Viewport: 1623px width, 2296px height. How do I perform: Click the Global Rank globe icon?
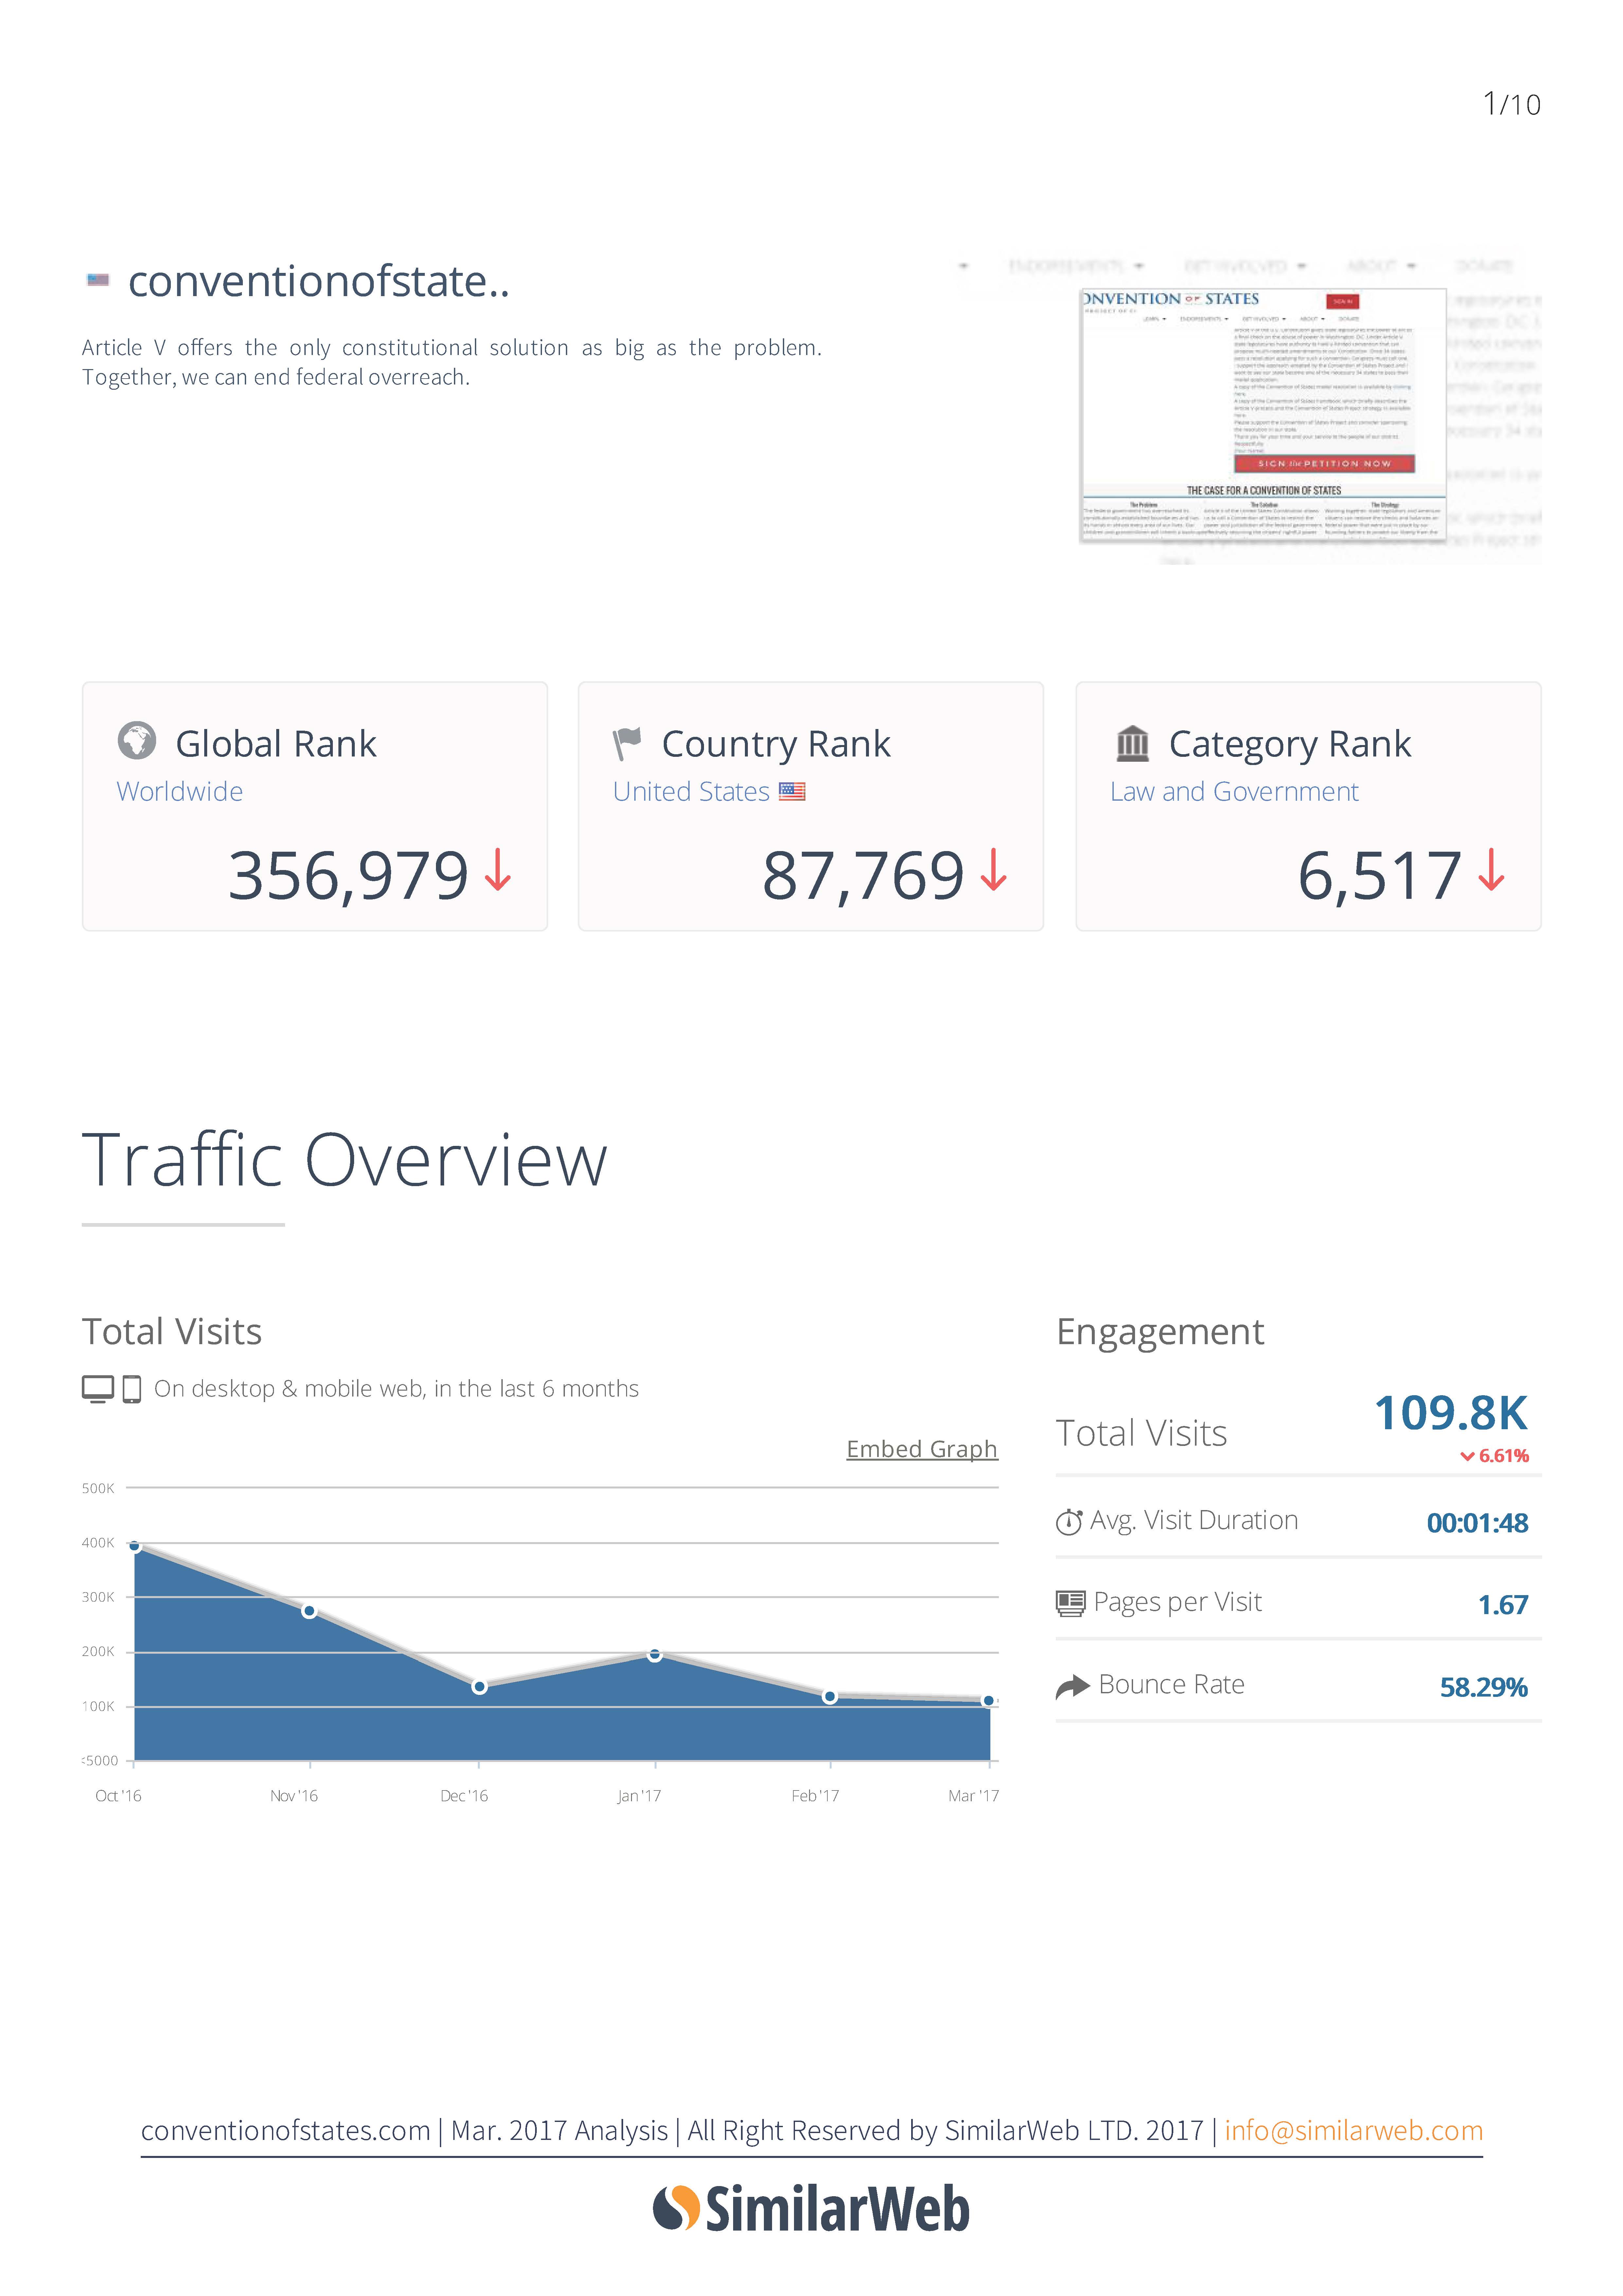click(x=137, y=741)
